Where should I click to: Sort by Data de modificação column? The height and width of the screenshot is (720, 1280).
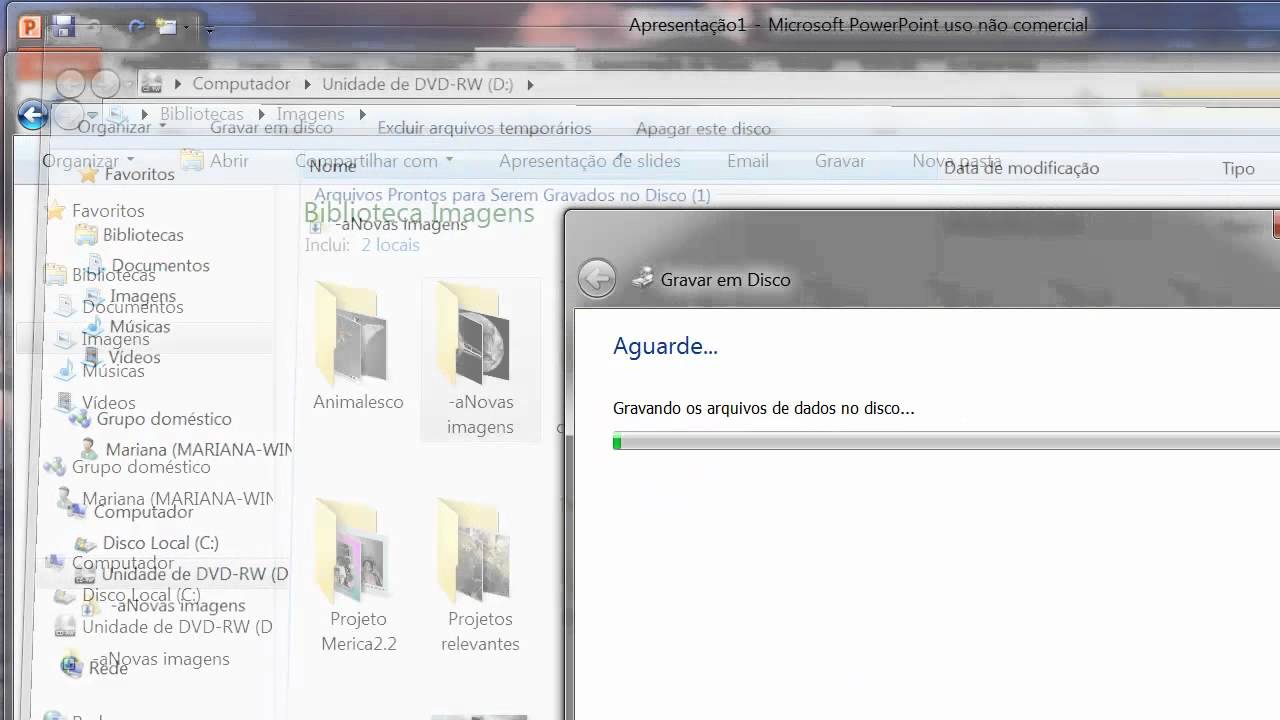pos(1021,168)
